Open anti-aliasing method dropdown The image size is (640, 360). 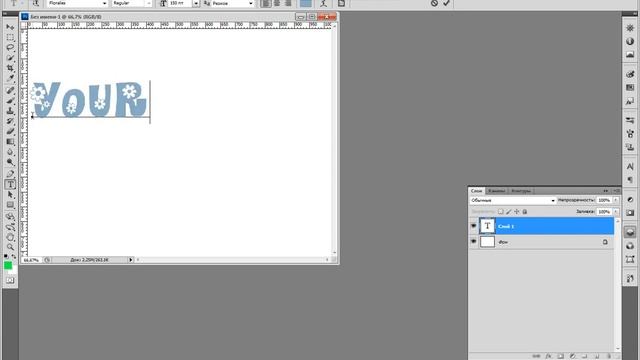[251, 3]
